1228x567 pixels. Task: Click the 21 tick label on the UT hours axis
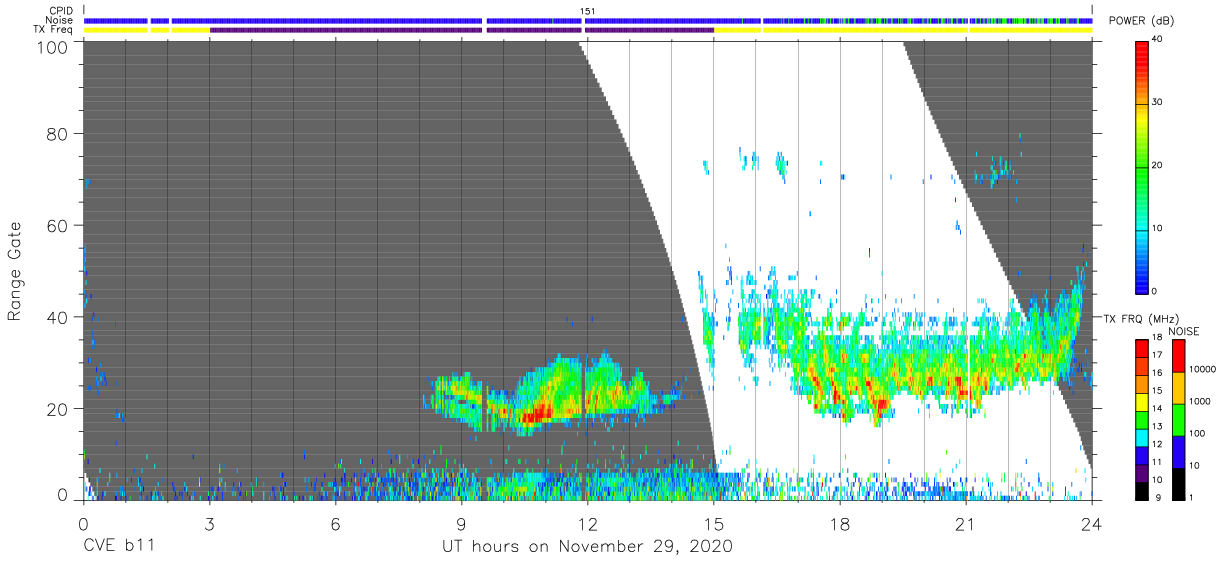point(966,523)
